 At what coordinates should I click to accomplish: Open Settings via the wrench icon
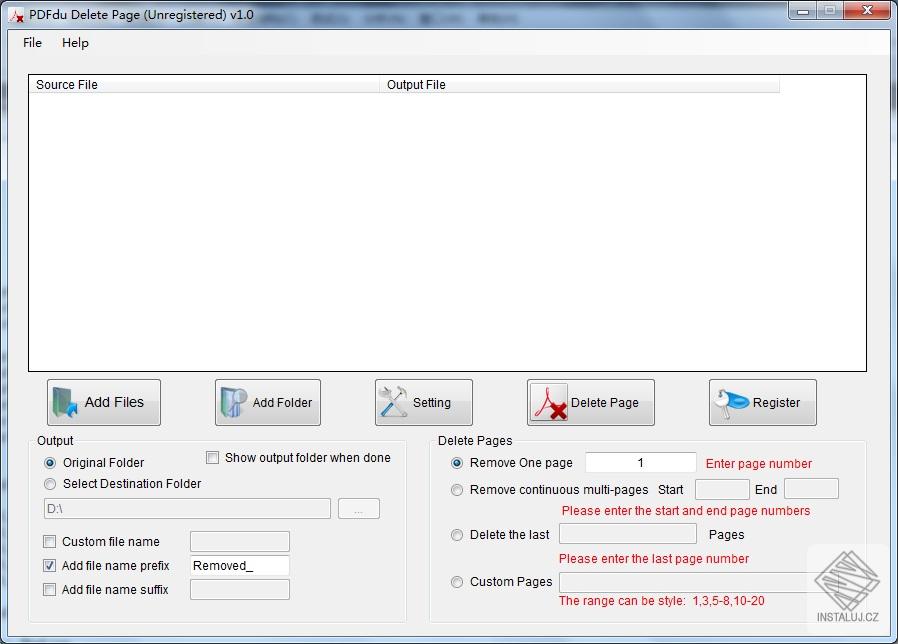click(x=391, y=402)
